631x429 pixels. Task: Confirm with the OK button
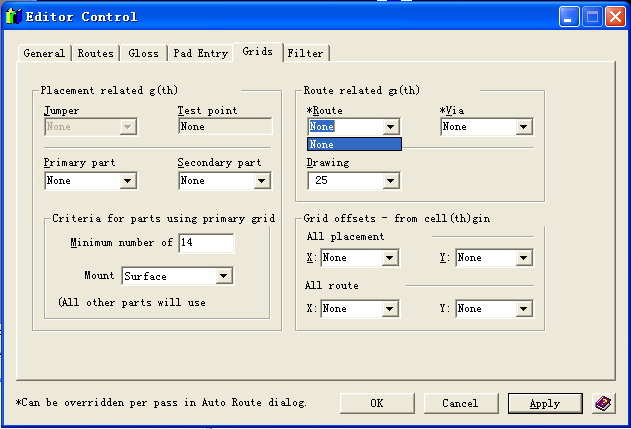tap(377, 403)
